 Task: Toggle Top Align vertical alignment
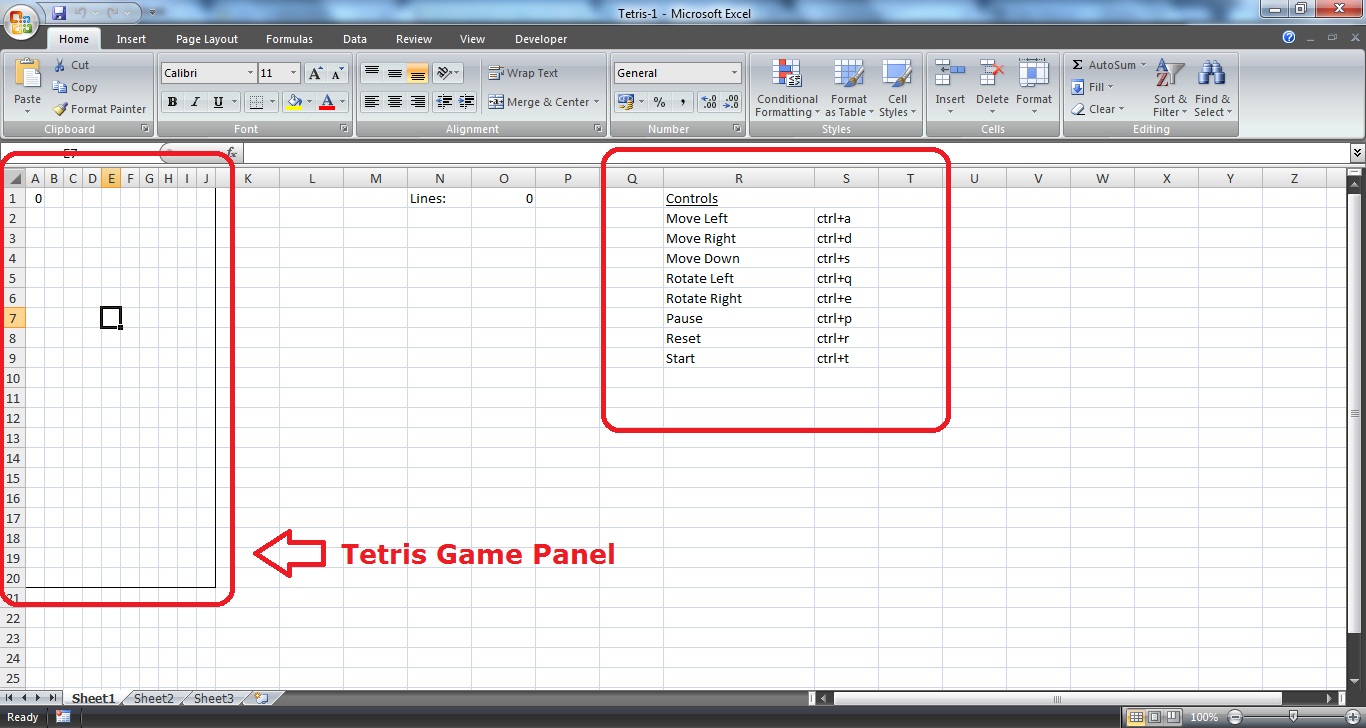[x=371, y=73]
